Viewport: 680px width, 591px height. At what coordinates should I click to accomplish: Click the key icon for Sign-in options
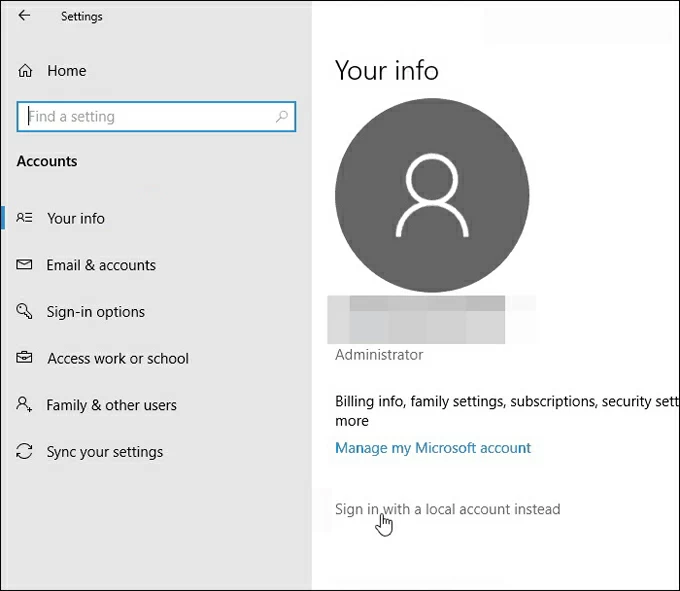pyautogui.click(x=25, y=312)
